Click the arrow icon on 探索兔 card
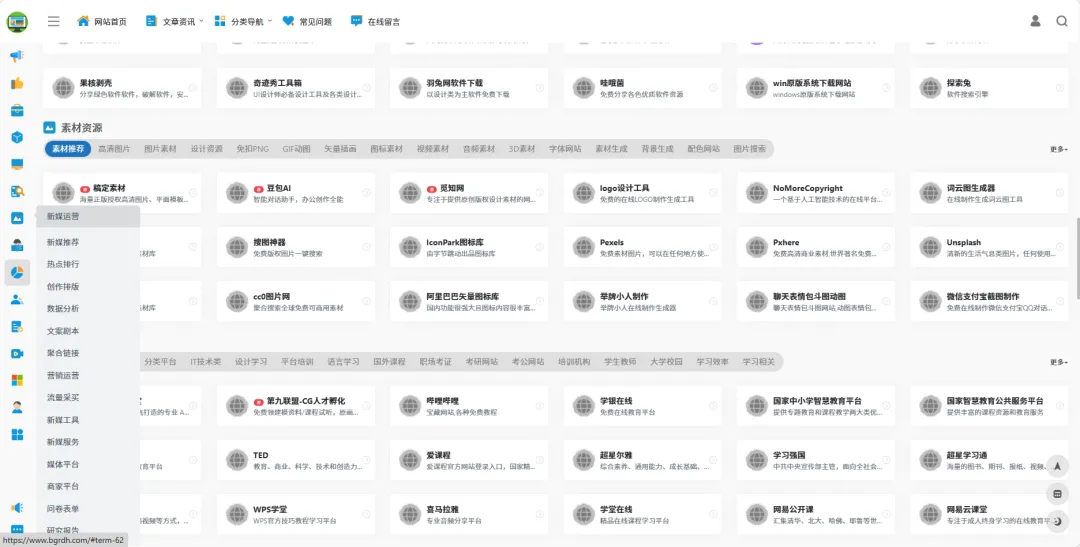Screen dimensions: 1080x547 [x=1060, y=87]
